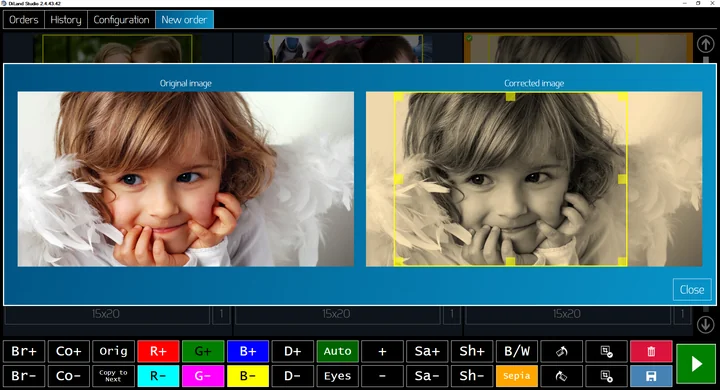Click the top-center yellow crop handle
The height and width of the screenshot is (390, 720).
(x=510, y=96)
